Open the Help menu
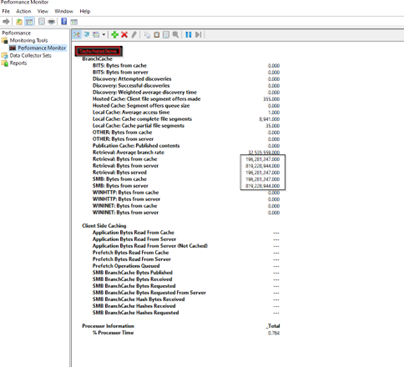Screen dimensions: 404x367 point(85,11)
